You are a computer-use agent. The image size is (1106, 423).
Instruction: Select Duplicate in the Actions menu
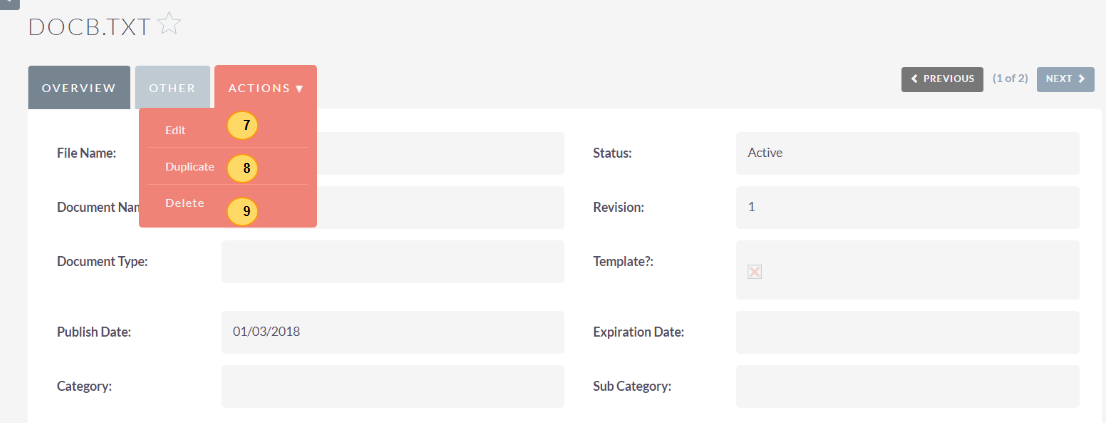tap(190, 167)
